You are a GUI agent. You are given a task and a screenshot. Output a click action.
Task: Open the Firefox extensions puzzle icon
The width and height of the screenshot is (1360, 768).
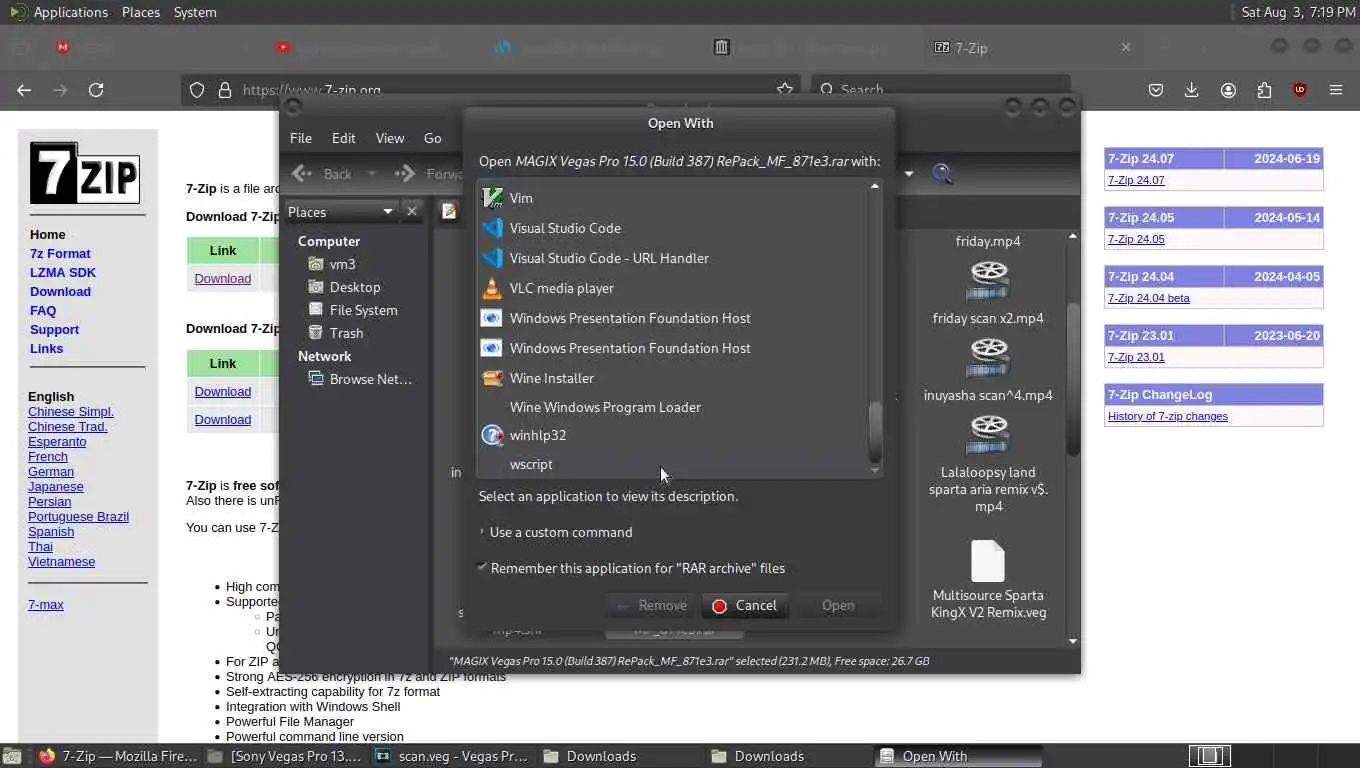pyautogui.click(x=1264, y=90)
